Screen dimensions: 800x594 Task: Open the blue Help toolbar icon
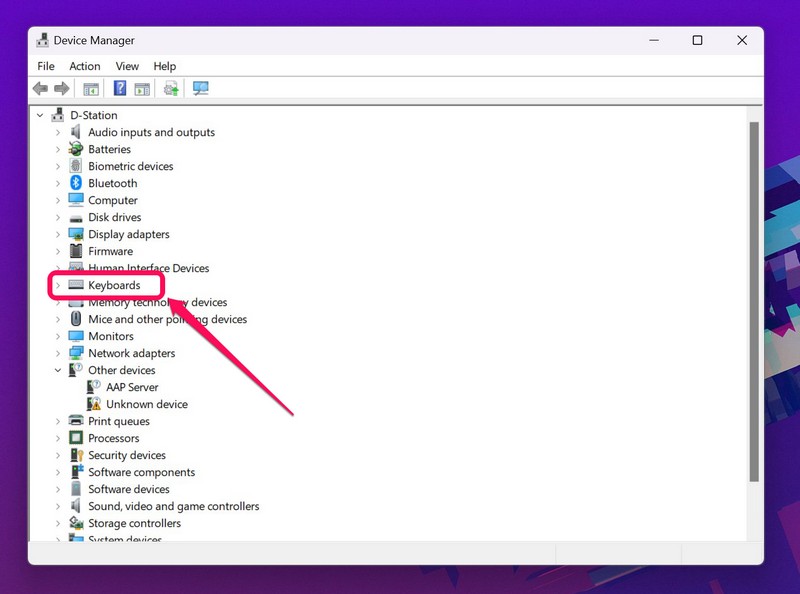coord(119,89)
